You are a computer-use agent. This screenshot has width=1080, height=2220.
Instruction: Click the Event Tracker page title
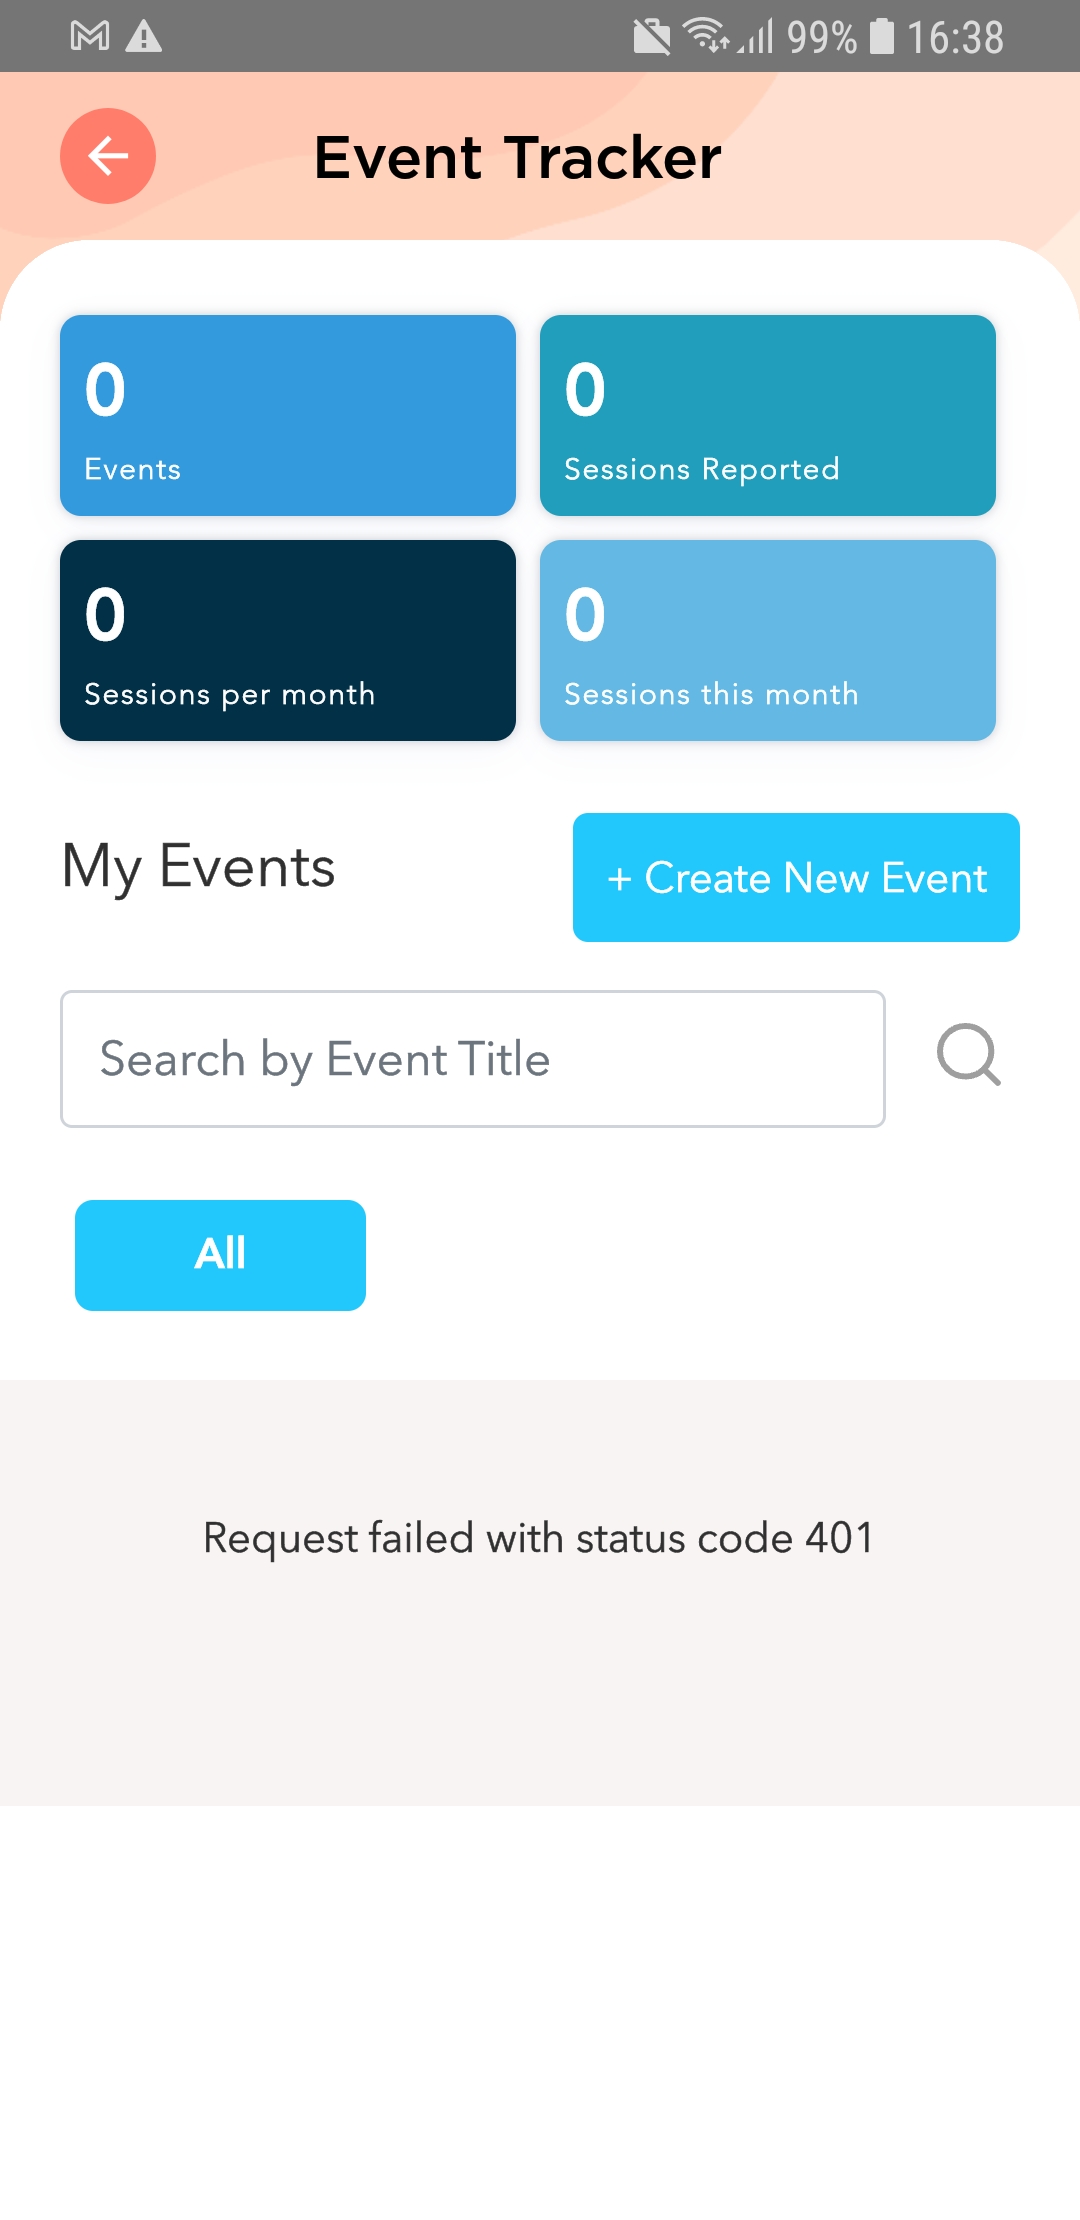(x=518, y=157)
